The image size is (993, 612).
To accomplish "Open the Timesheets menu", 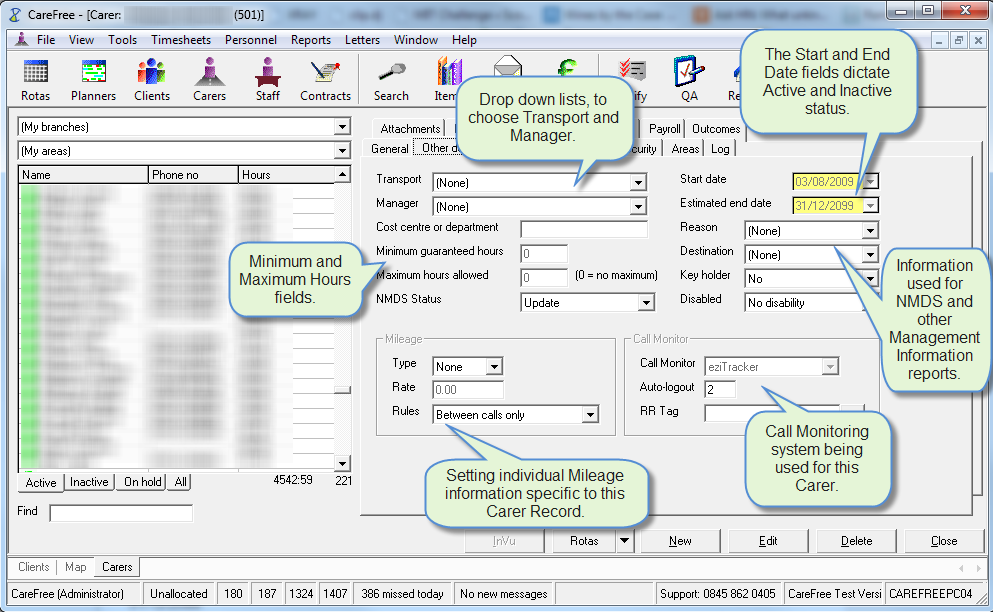I will pyautogui.click(x=180, y=40).
